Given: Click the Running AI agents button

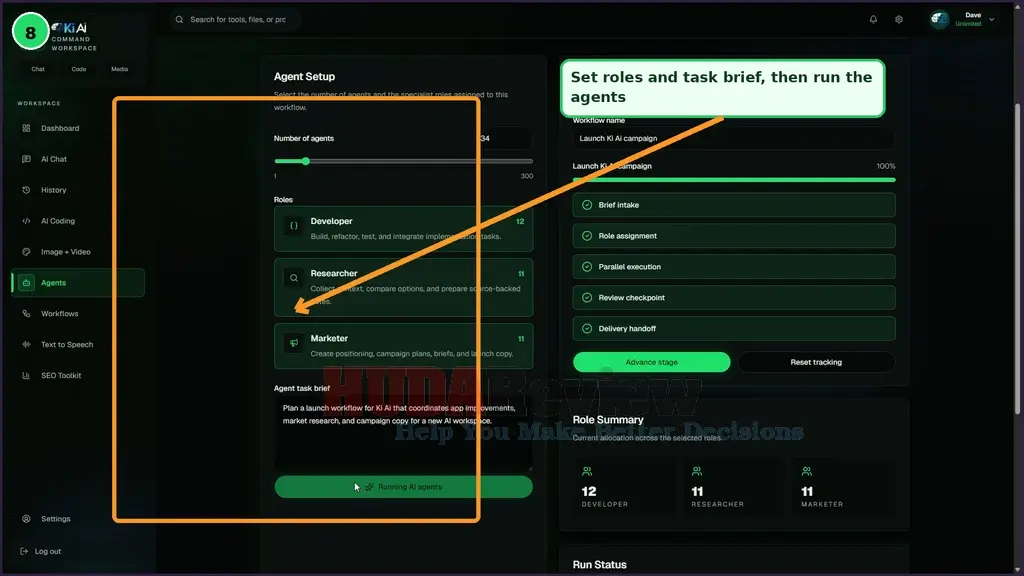Looking at the screenshot, I should pos(404,487).
